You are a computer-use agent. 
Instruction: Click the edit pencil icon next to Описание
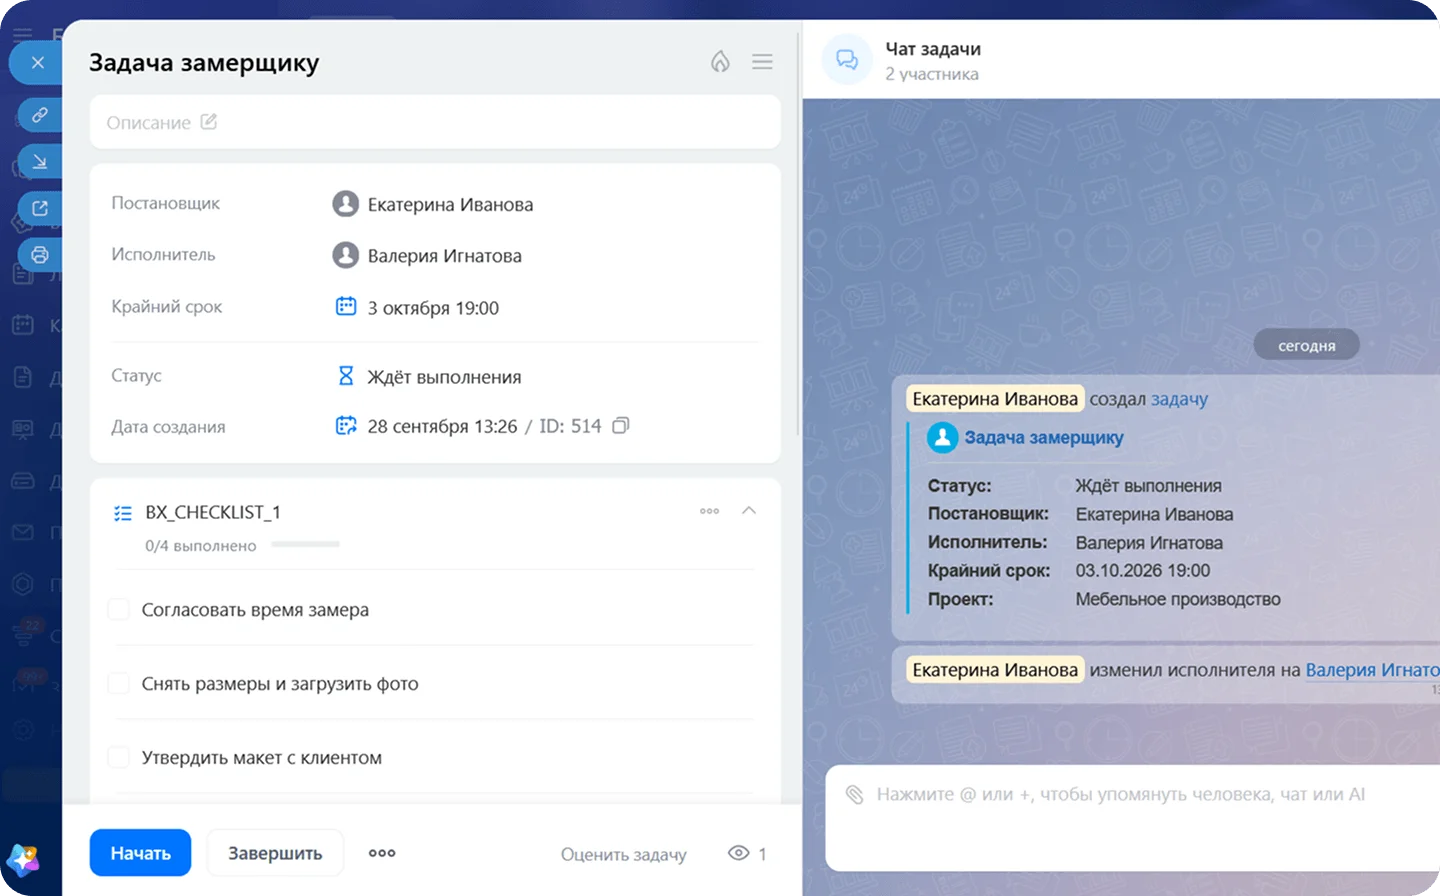click(208, 122)
